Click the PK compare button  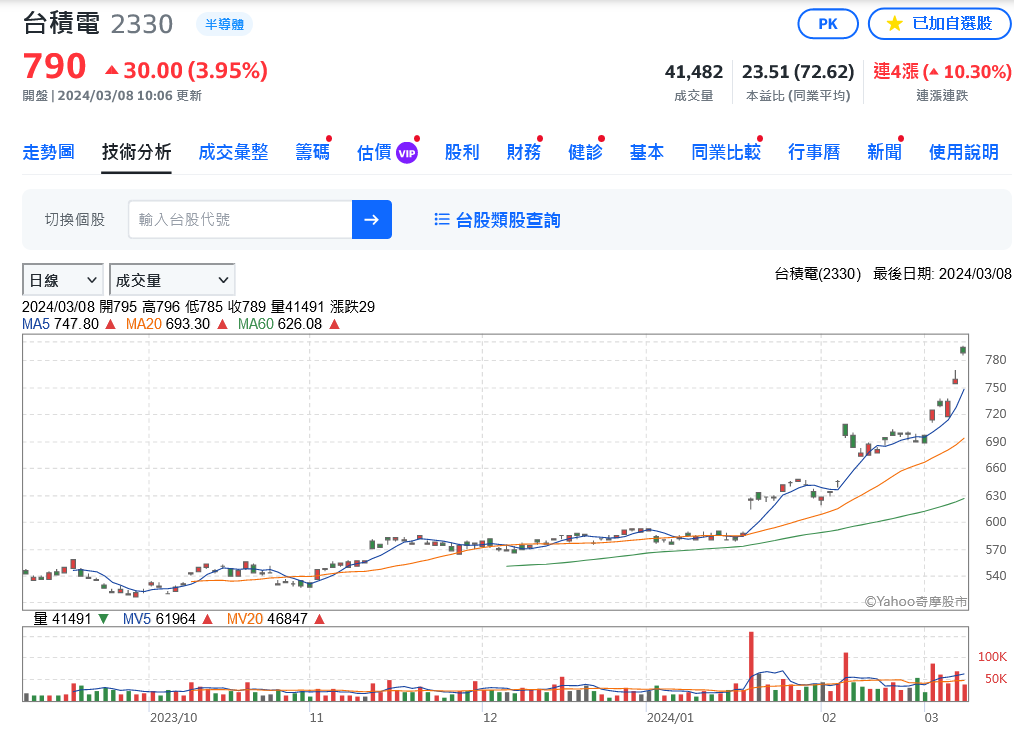coord(828,24)
